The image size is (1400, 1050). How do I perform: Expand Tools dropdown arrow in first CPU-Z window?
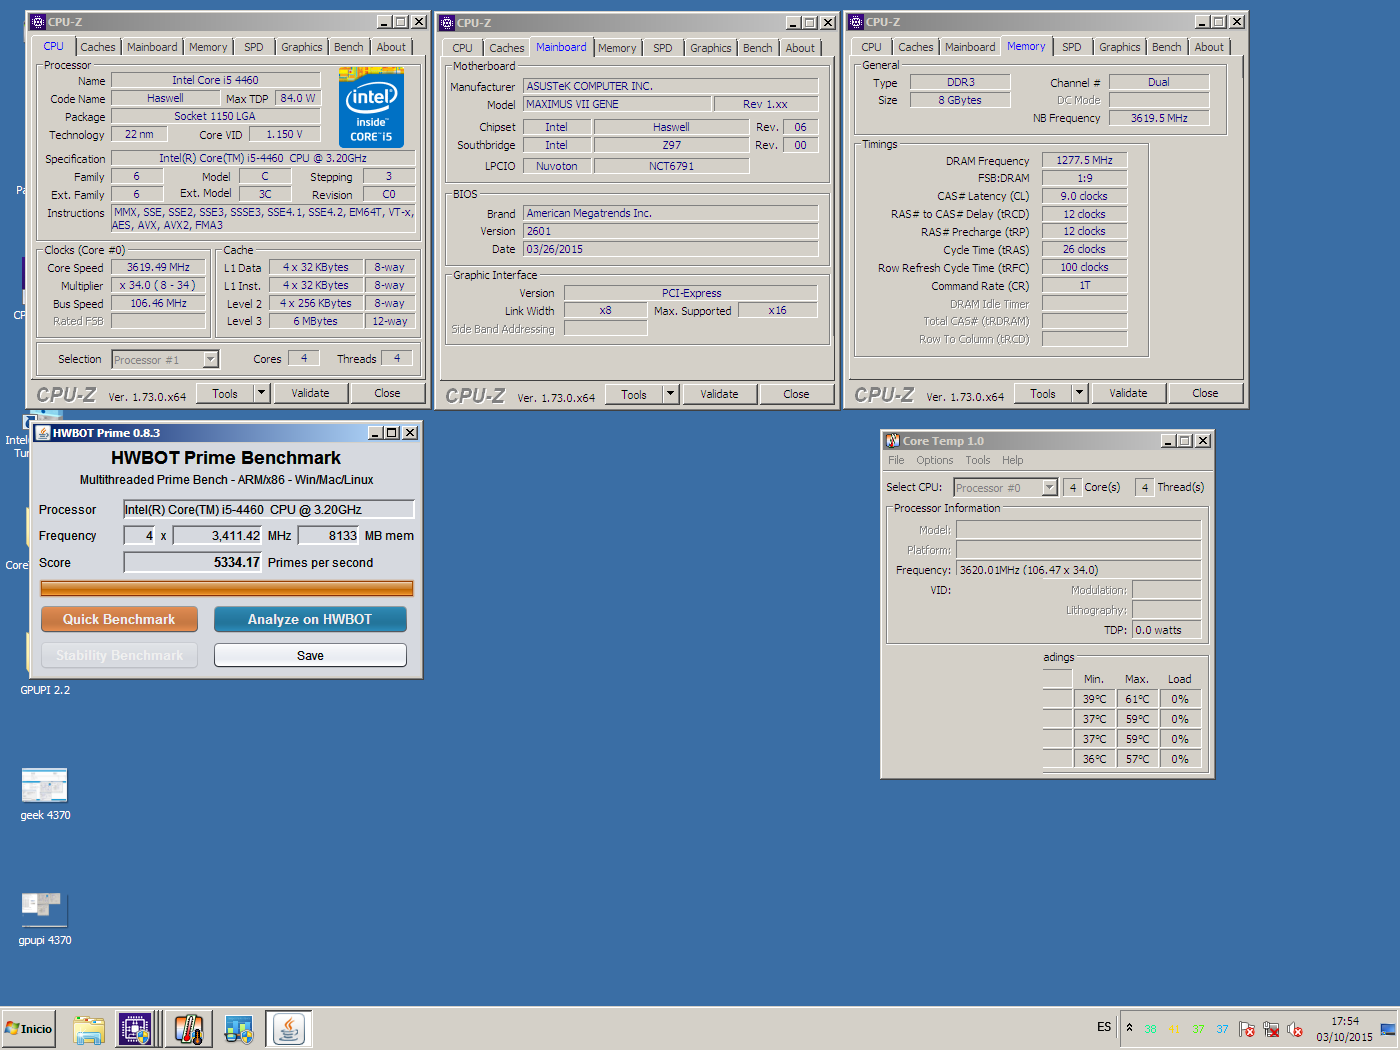[261, 394]
